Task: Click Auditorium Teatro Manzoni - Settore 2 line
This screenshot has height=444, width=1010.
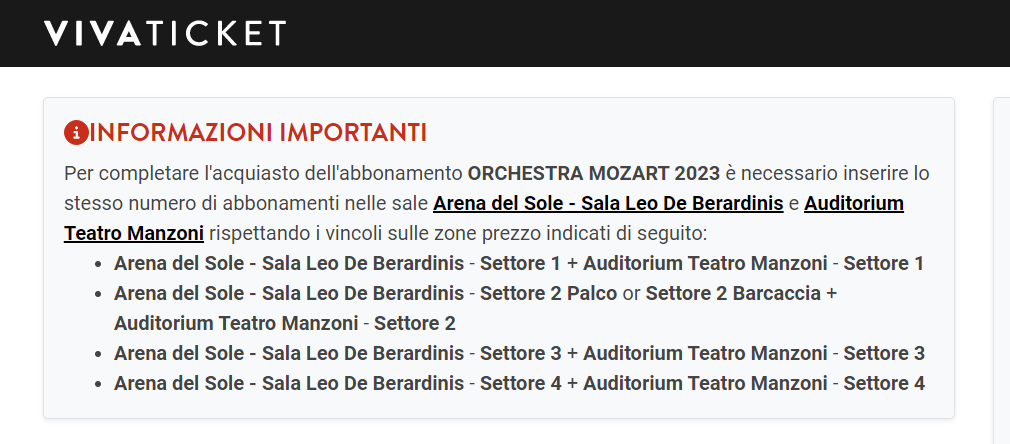Action: pyautogui.click(x=285, y=323)
